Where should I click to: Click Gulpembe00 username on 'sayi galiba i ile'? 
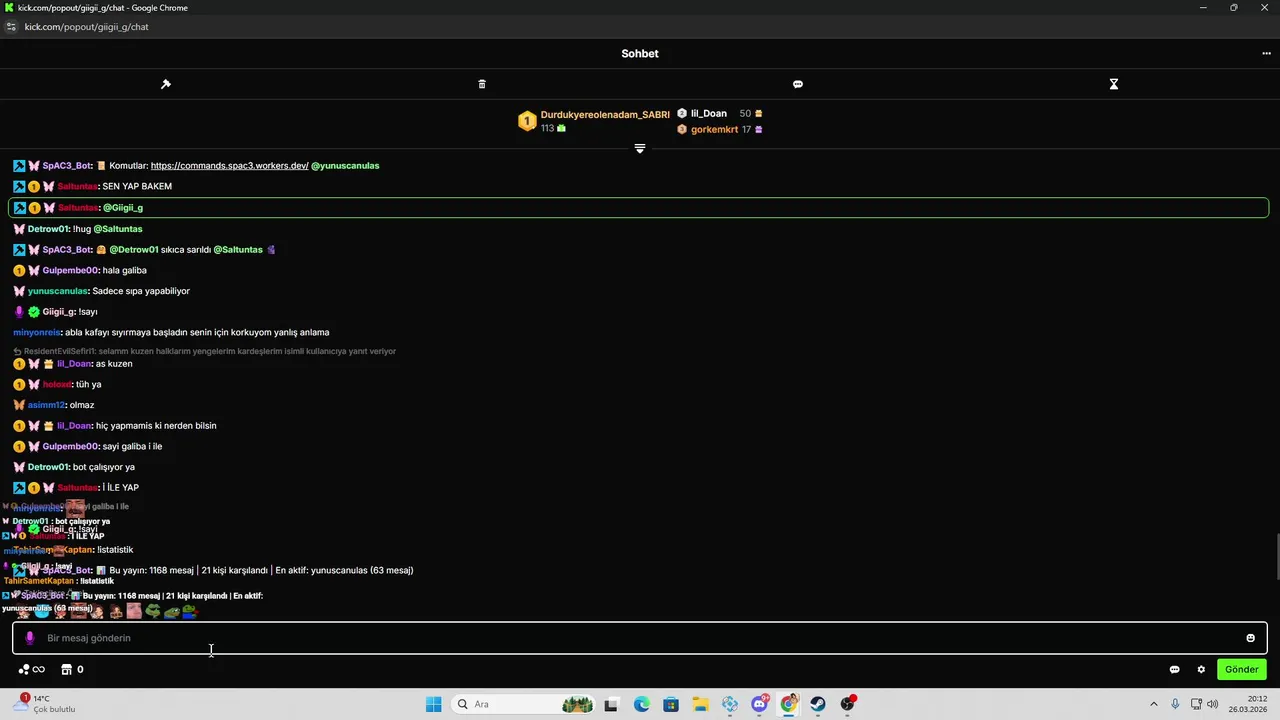click(x=70, y=447)
